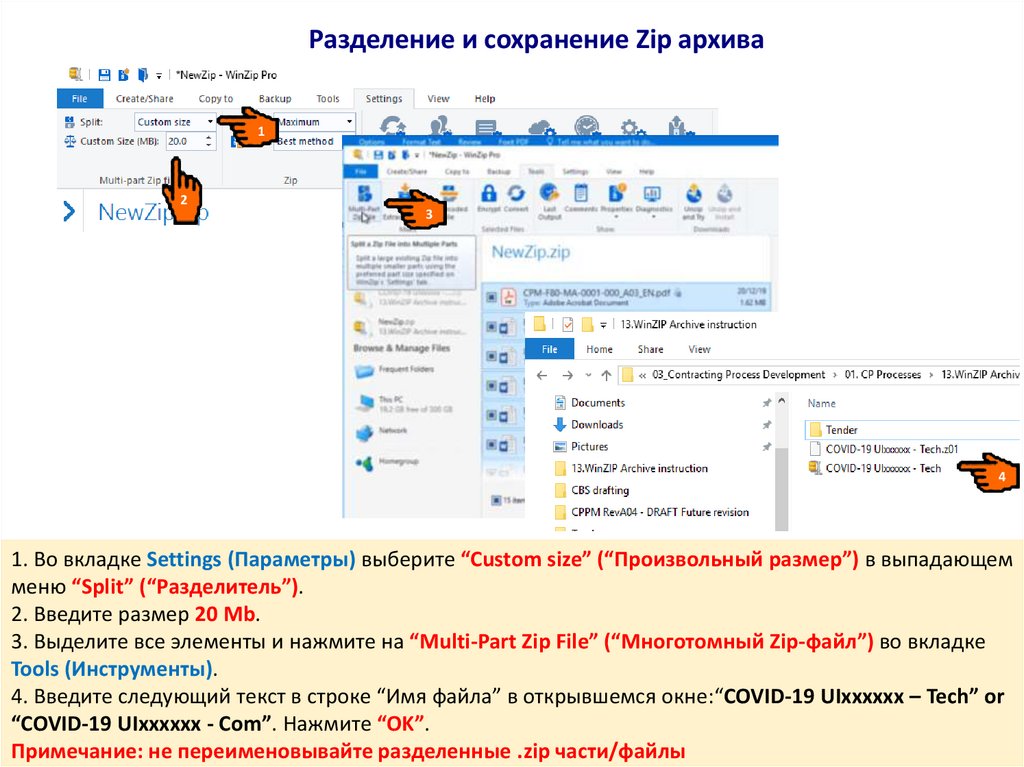Select the CPM-F80-MA-0001-000_A03_EN.pdf file row
1024x767 pixels.
(626, 297)
